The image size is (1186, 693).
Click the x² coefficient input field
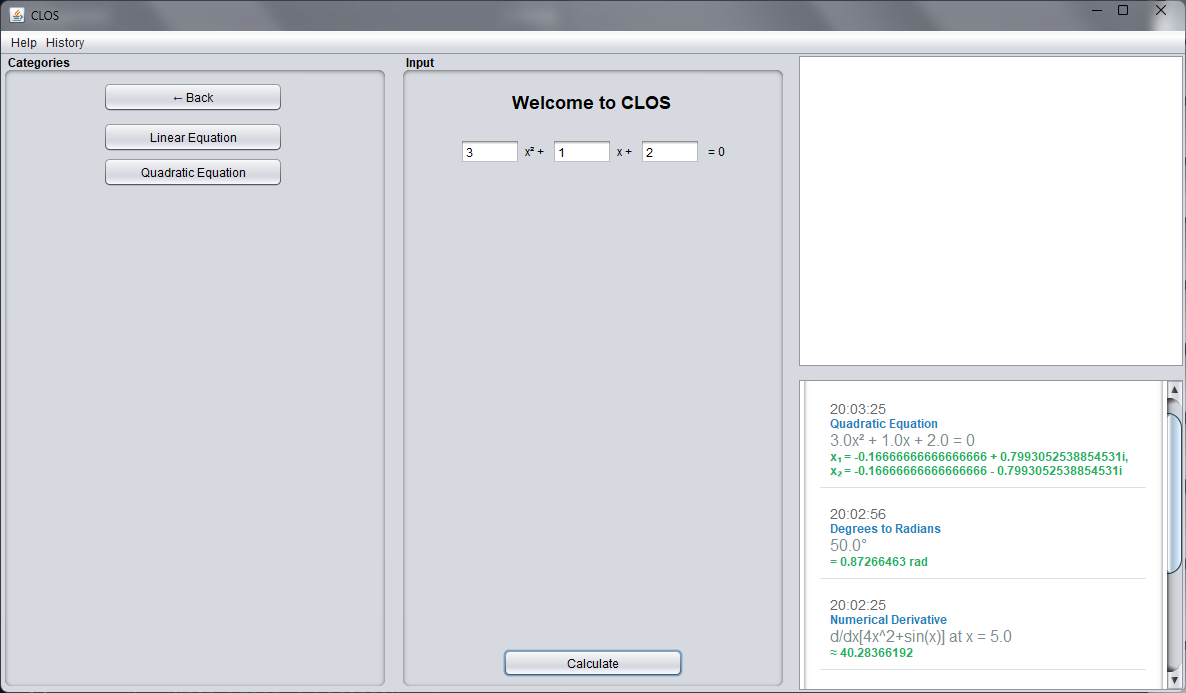click(x=489, y=151)
